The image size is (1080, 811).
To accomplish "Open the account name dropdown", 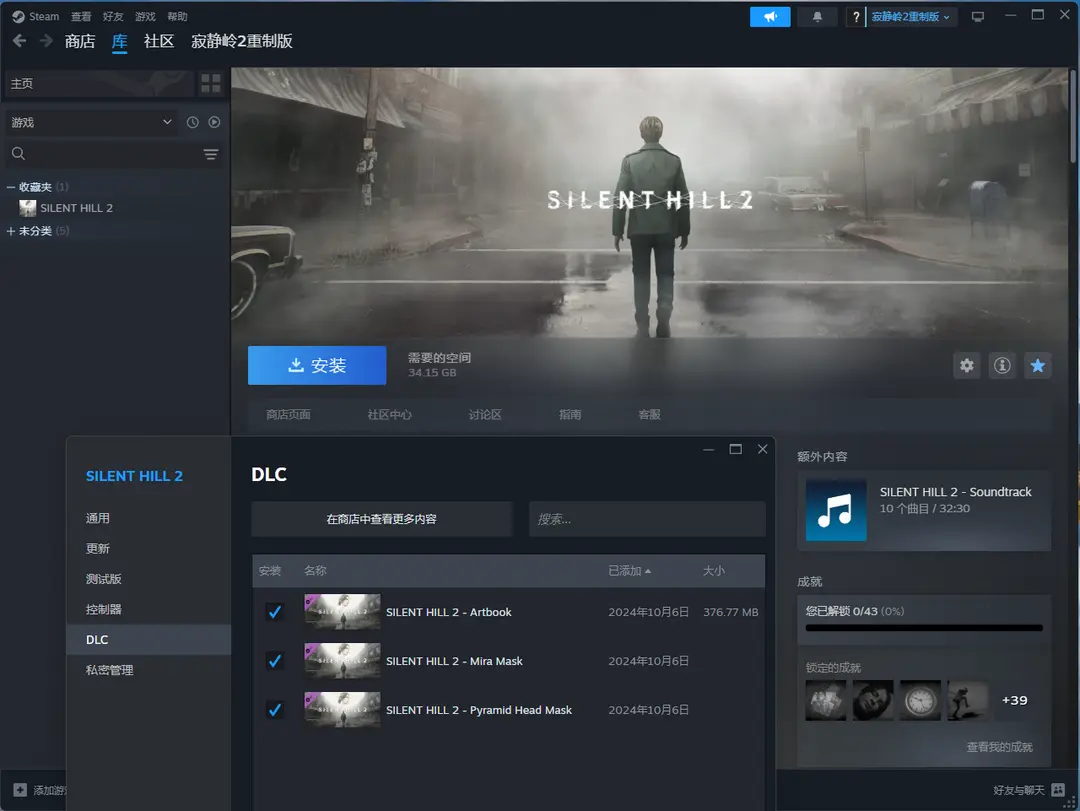I will point(911,17).
